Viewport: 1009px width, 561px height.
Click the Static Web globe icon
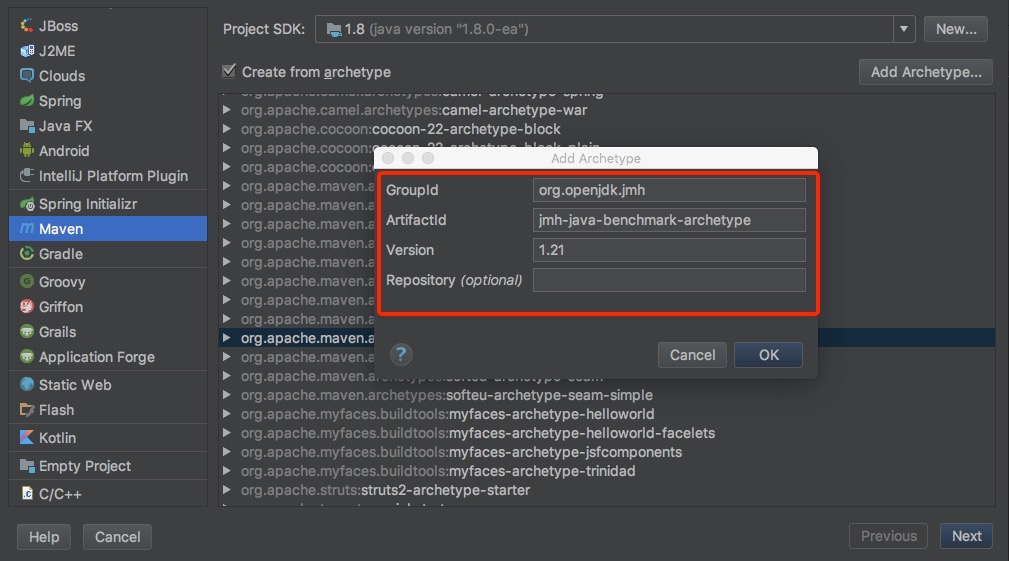point(26,385)
